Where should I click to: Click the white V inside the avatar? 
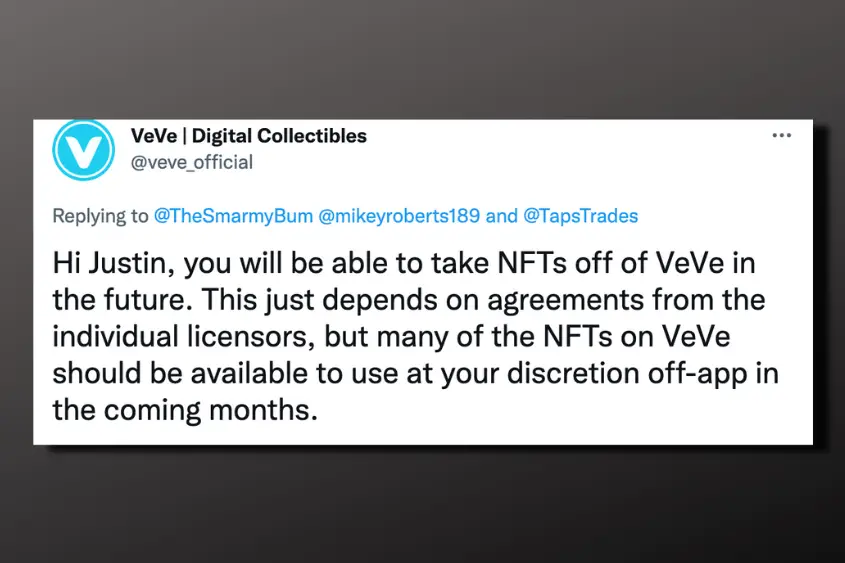pos(84,151)
